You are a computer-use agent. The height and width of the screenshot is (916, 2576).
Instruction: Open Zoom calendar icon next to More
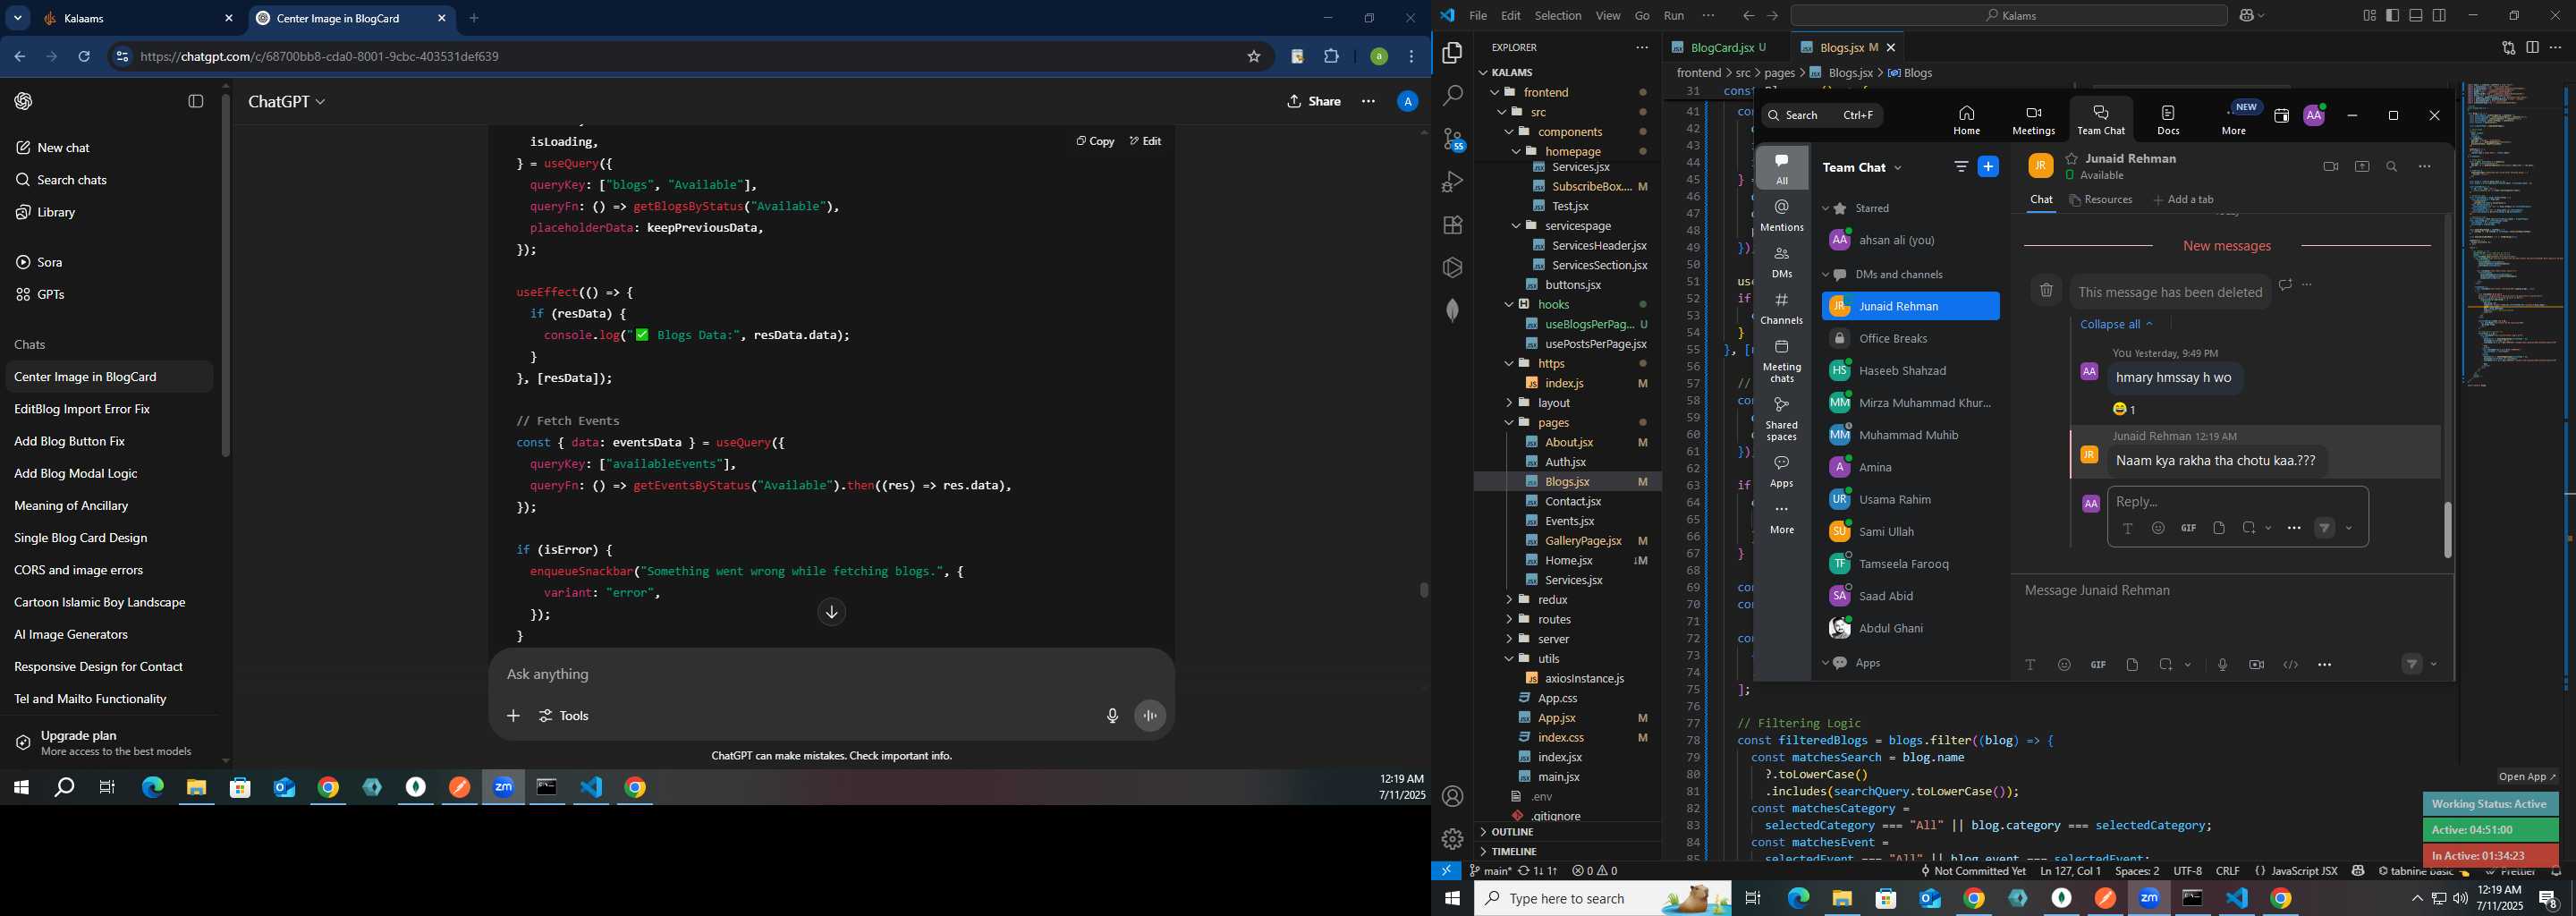click(x=2281, y=116)
